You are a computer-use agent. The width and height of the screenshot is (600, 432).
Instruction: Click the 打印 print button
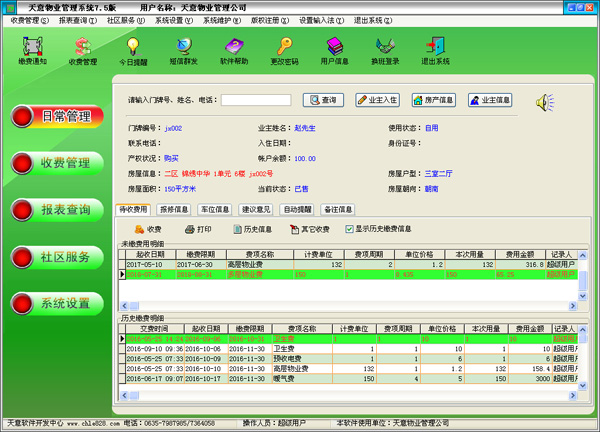(x=197, y=229)
